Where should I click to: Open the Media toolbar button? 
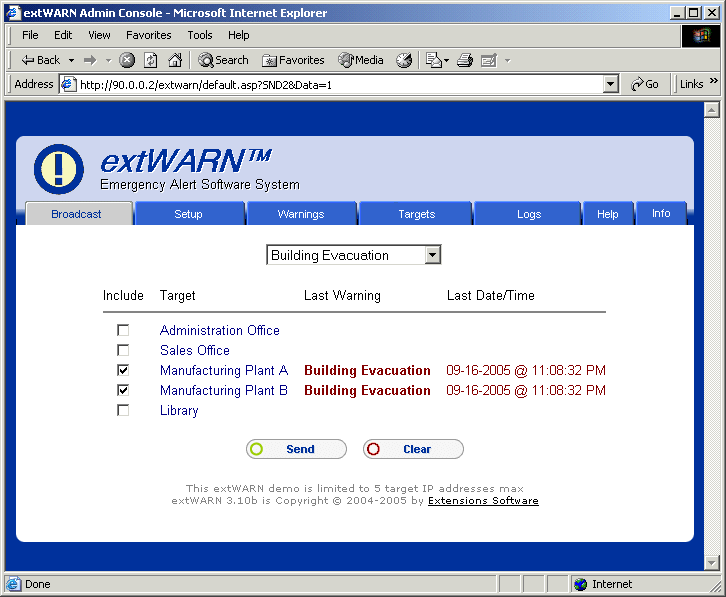[x=361, y=60]
